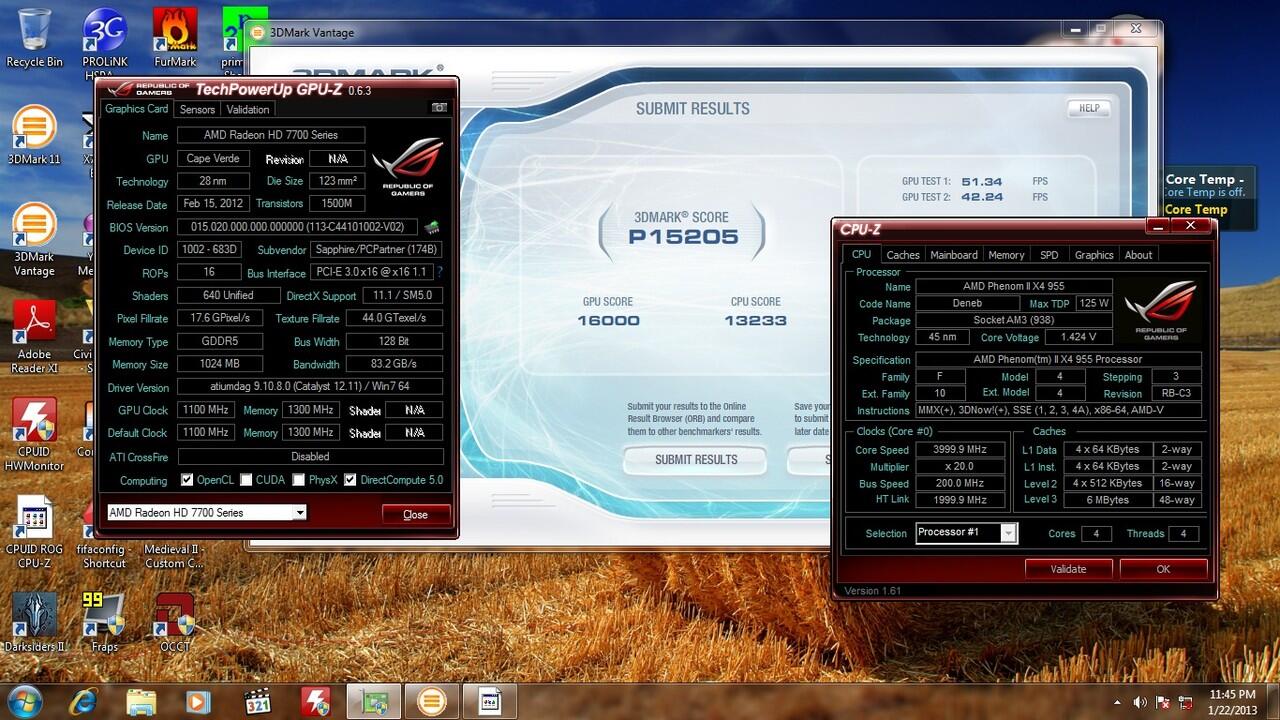Open the 3DMark Vantage desktop shortcut
The image size is (1280, 720).
34,240
